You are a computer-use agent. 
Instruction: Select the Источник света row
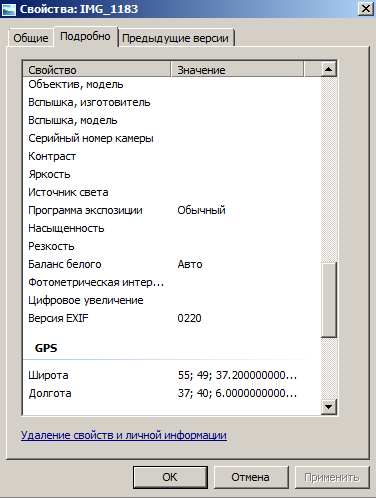(172, 192)
